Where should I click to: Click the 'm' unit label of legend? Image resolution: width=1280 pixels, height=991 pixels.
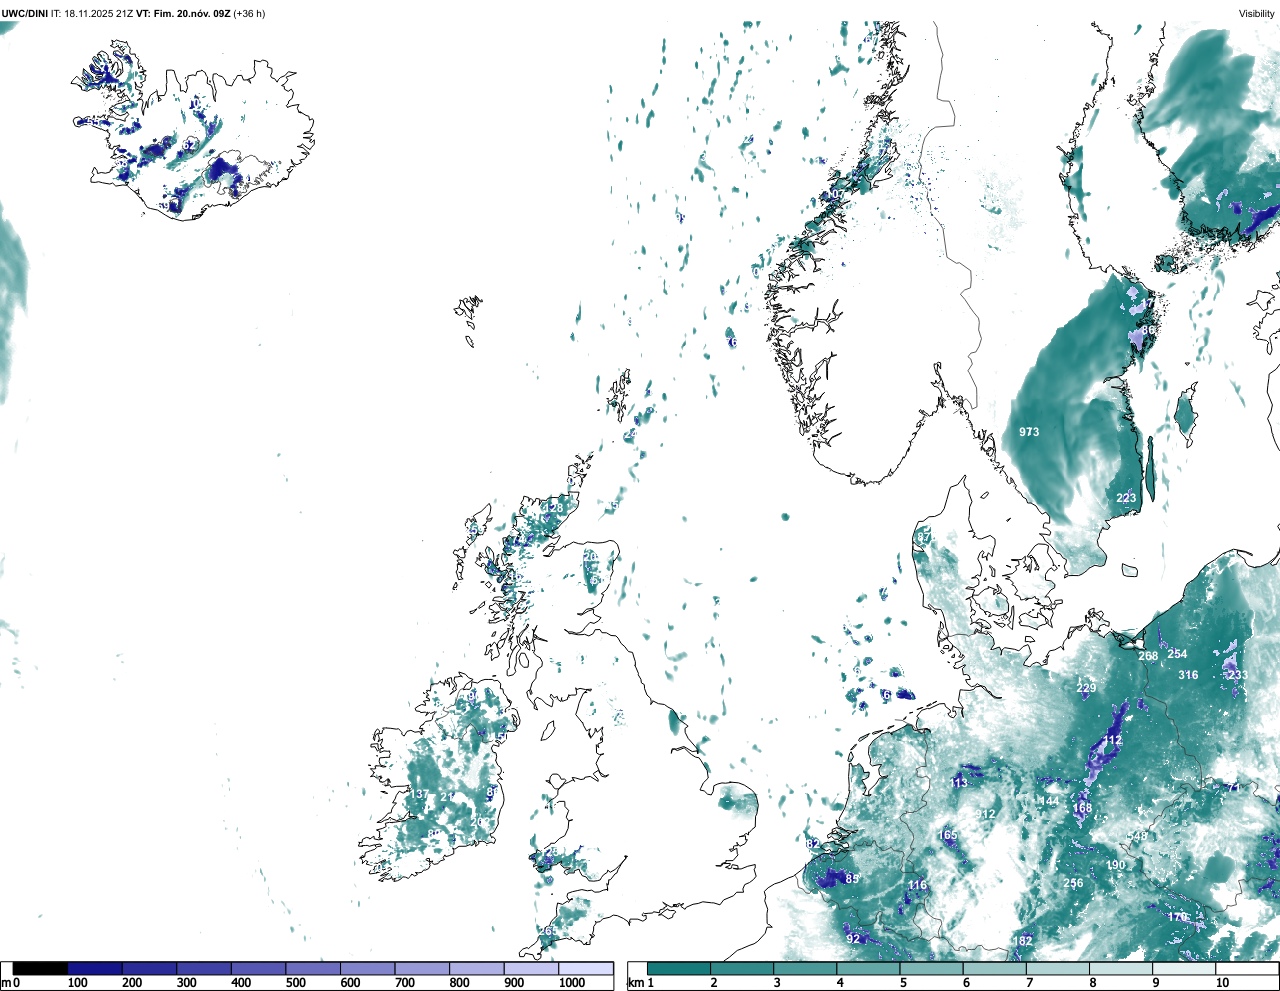pyautogui.click(x=6, y=983)
